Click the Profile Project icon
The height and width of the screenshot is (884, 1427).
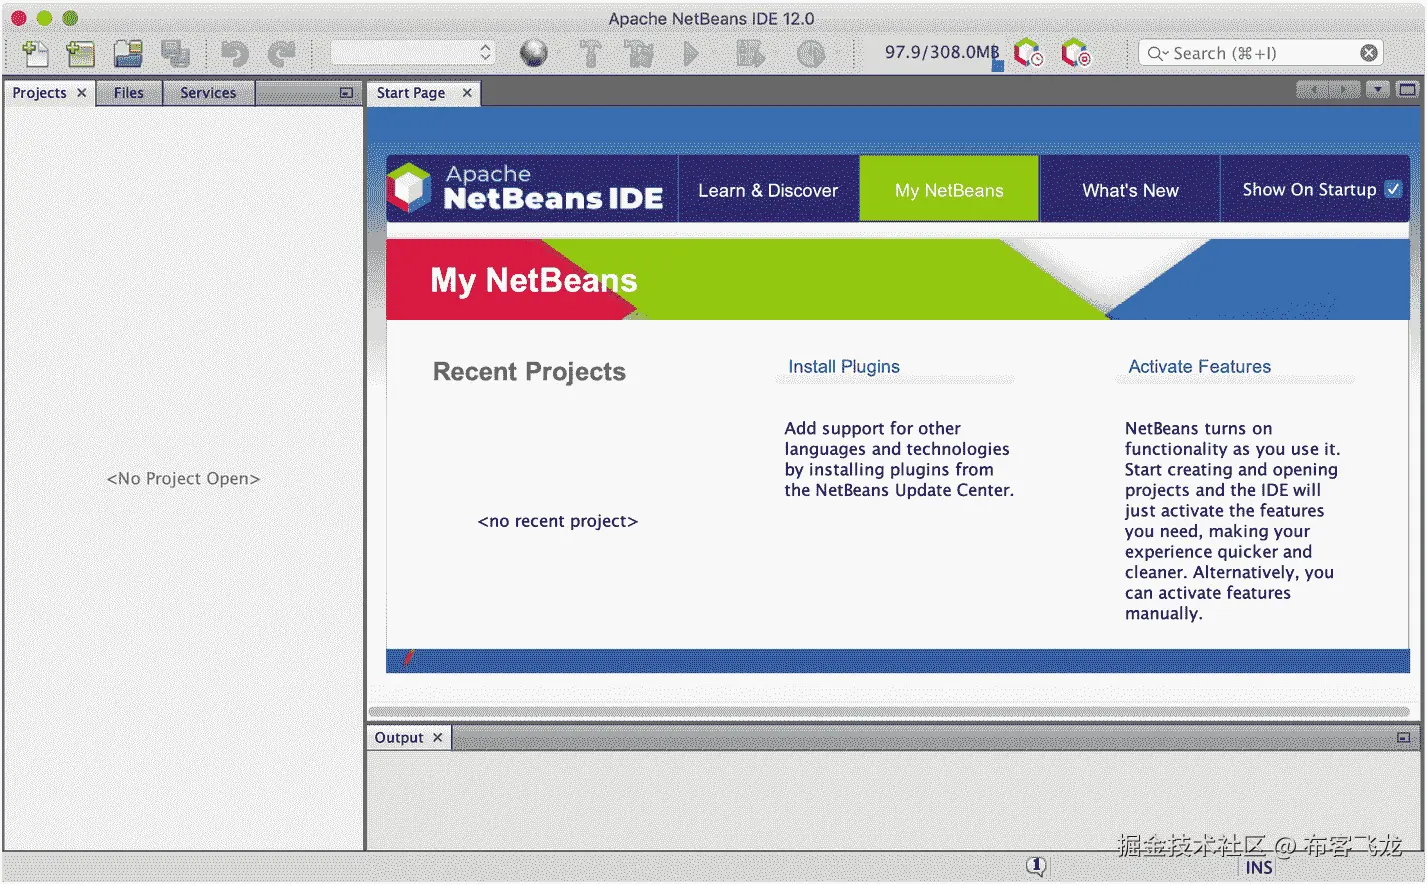811,53
